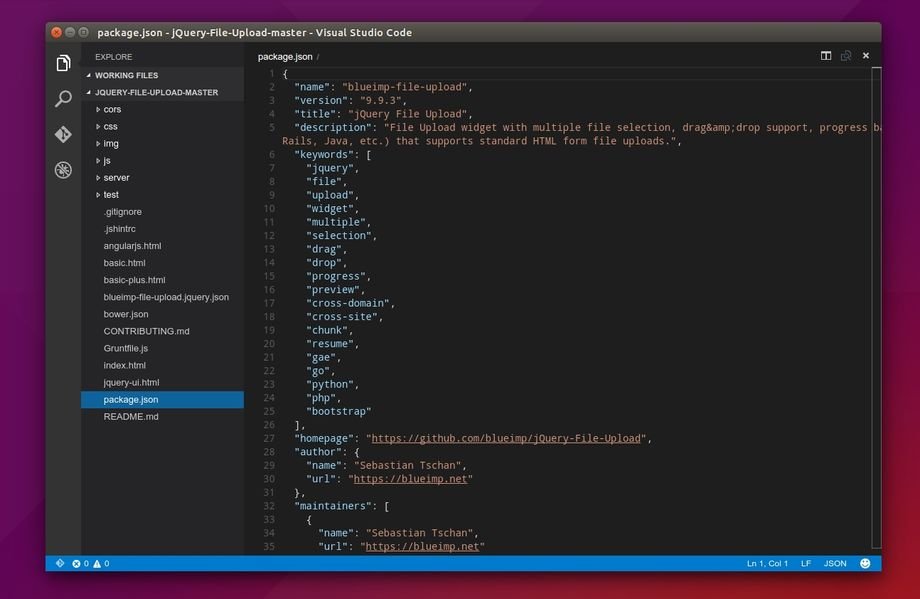Open the Git source control view

(x=63, y=134)
